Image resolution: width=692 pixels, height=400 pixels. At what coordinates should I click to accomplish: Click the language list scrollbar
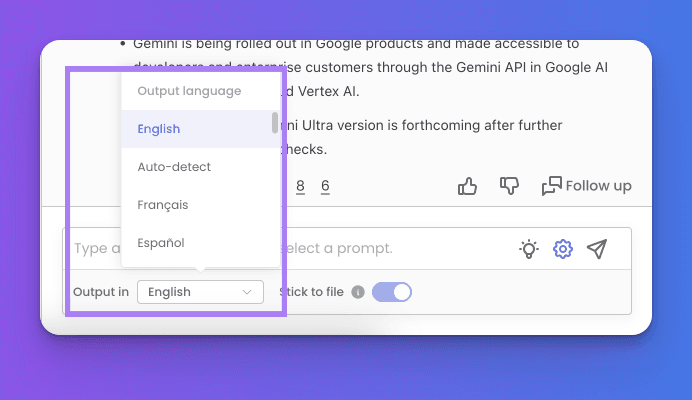(275, 122)
